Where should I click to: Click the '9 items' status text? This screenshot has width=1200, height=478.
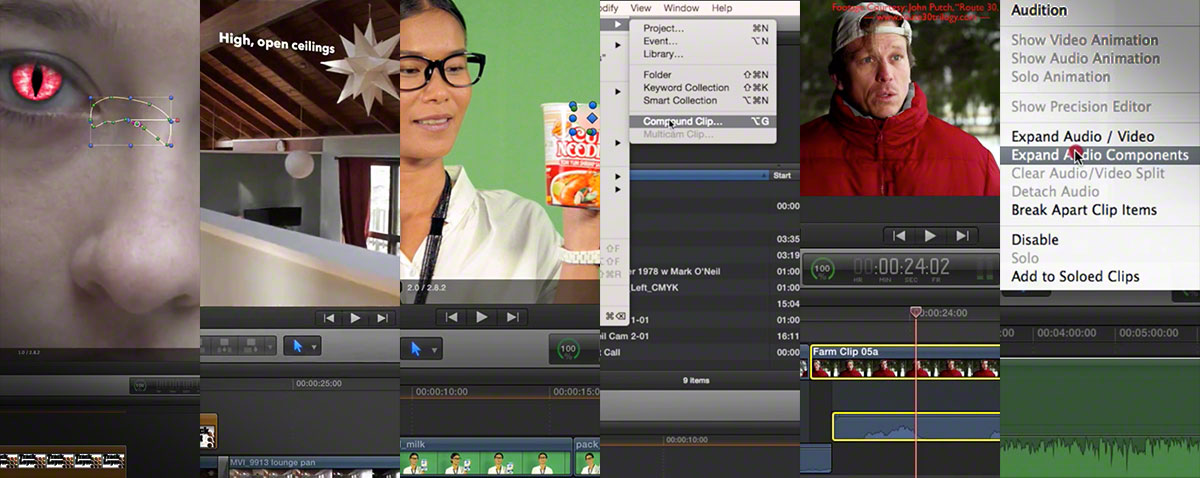698,380
